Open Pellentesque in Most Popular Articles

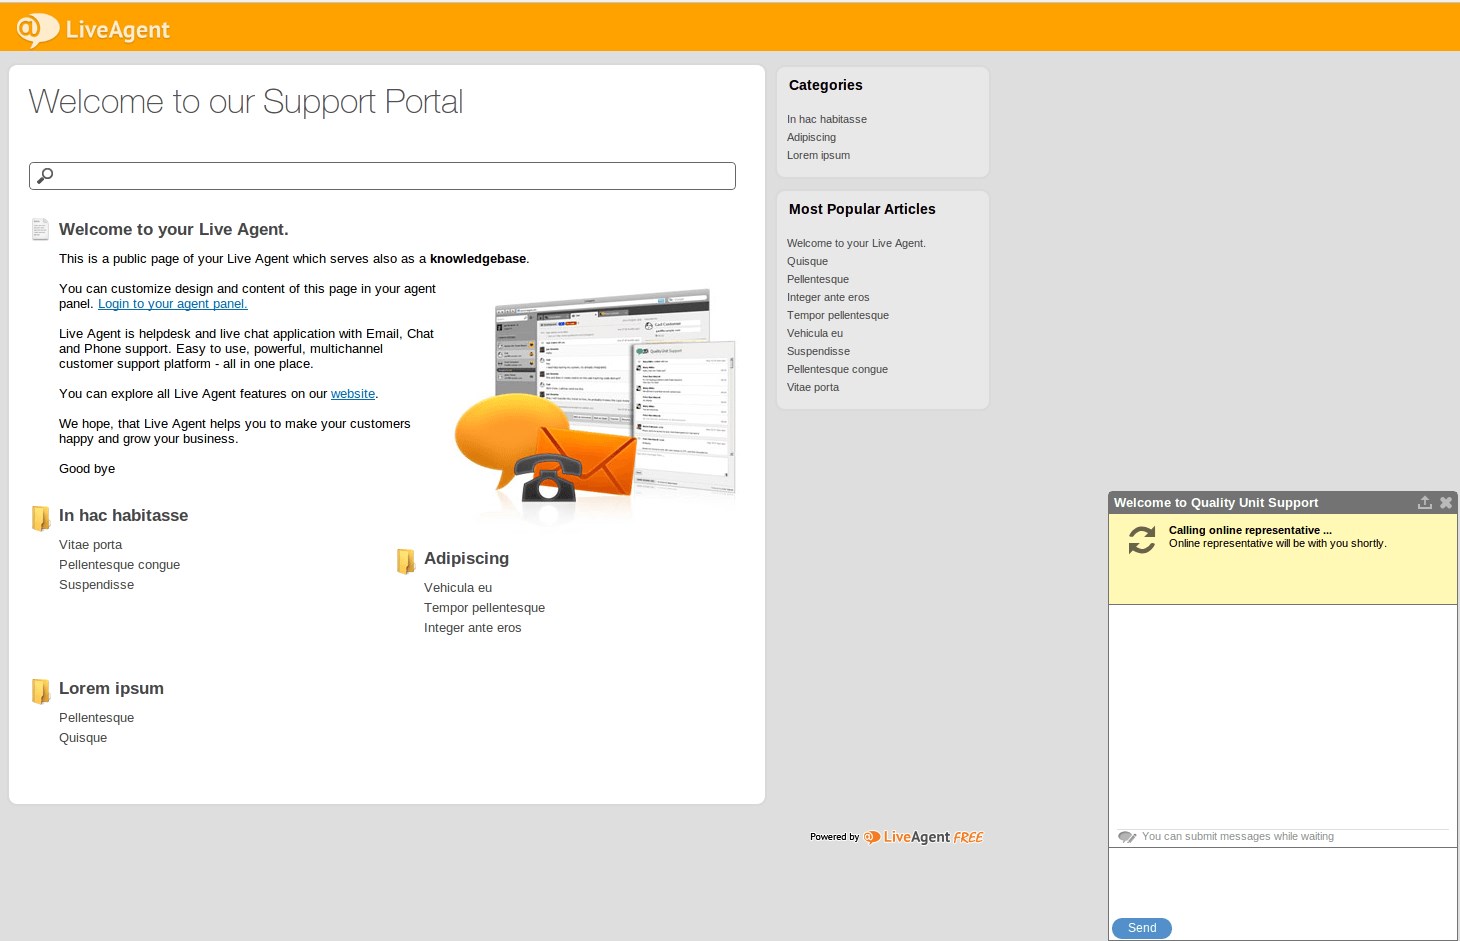pos(818,279)
